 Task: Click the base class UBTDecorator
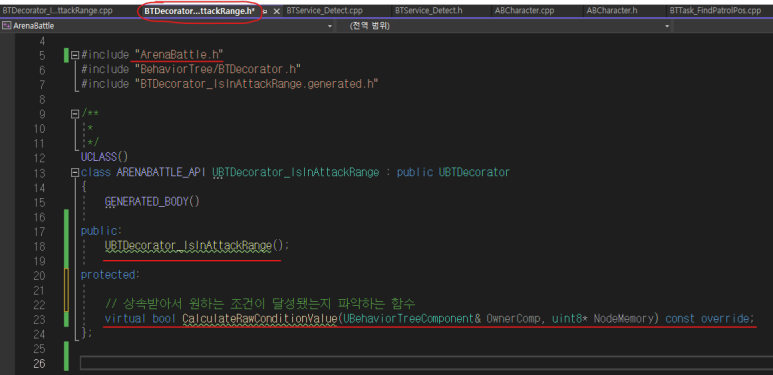474,172
